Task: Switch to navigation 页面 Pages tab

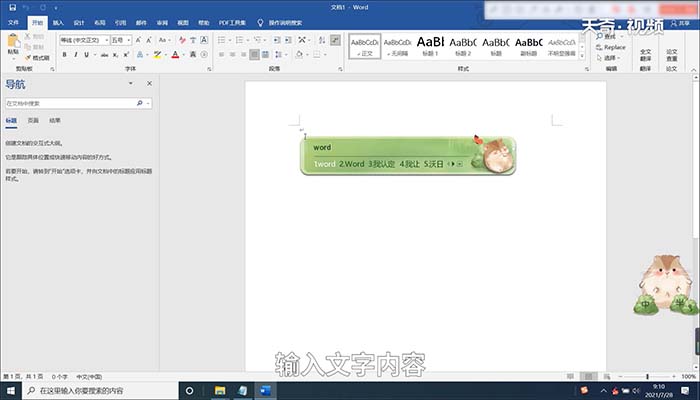Action: point(33,121)
